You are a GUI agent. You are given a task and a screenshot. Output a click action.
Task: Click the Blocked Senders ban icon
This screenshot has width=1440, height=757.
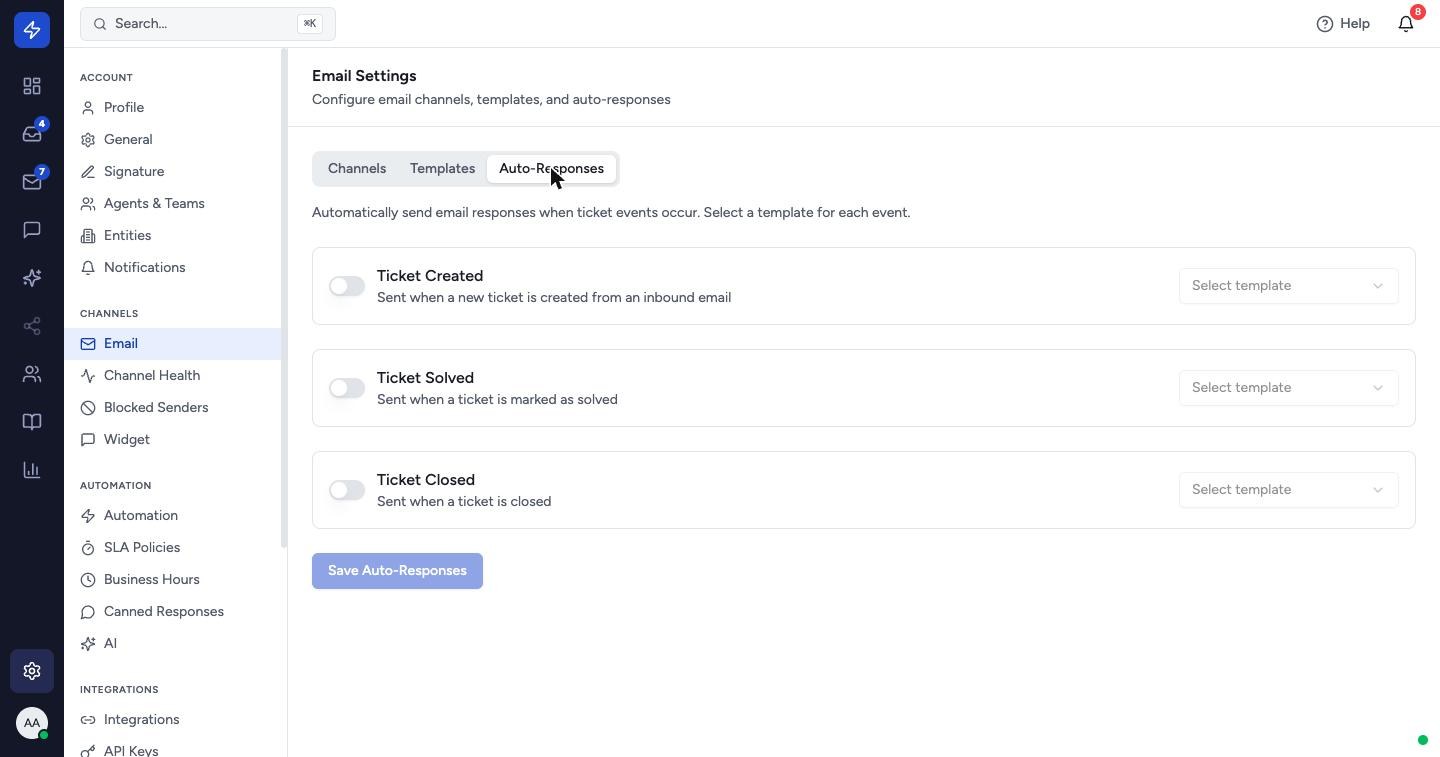(x=88, y=407)
